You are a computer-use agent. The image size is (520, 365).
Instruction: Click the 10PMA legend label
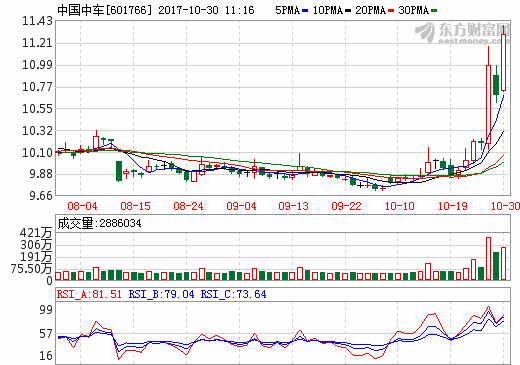[328, 10]
